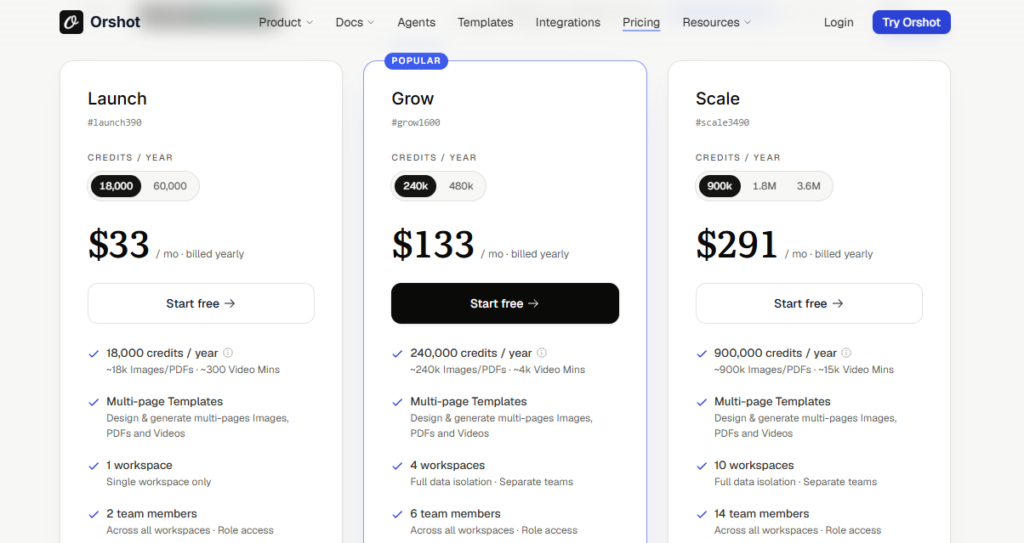The image size is (1024, 543).
Task: Select 60,000 credits option in Launch plan
Action: 170,186
